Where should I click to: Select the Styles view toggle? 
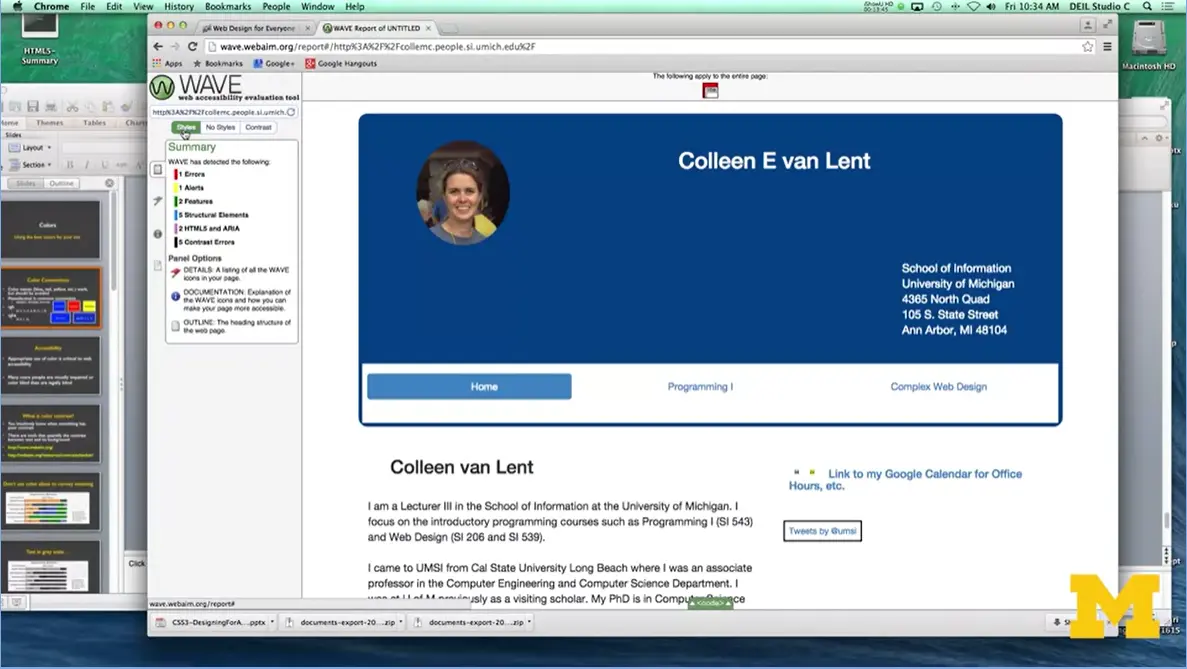(186, 127)
